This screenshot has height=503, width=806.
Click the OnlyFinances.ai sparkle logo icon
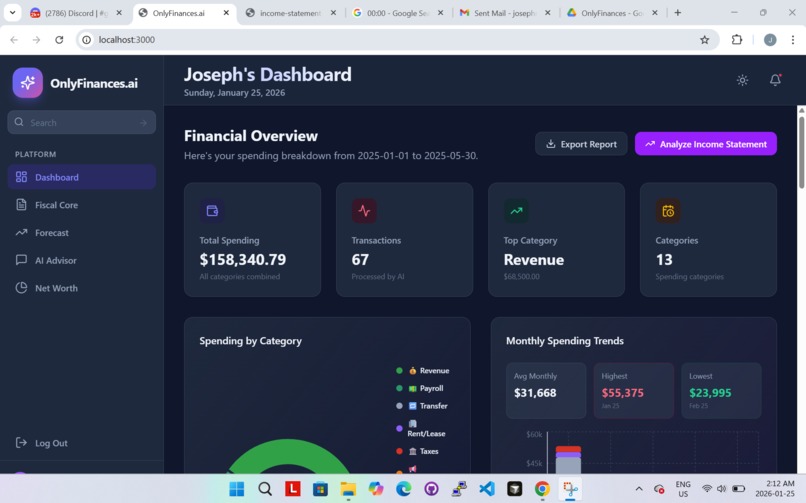click(x=28, y=83)
